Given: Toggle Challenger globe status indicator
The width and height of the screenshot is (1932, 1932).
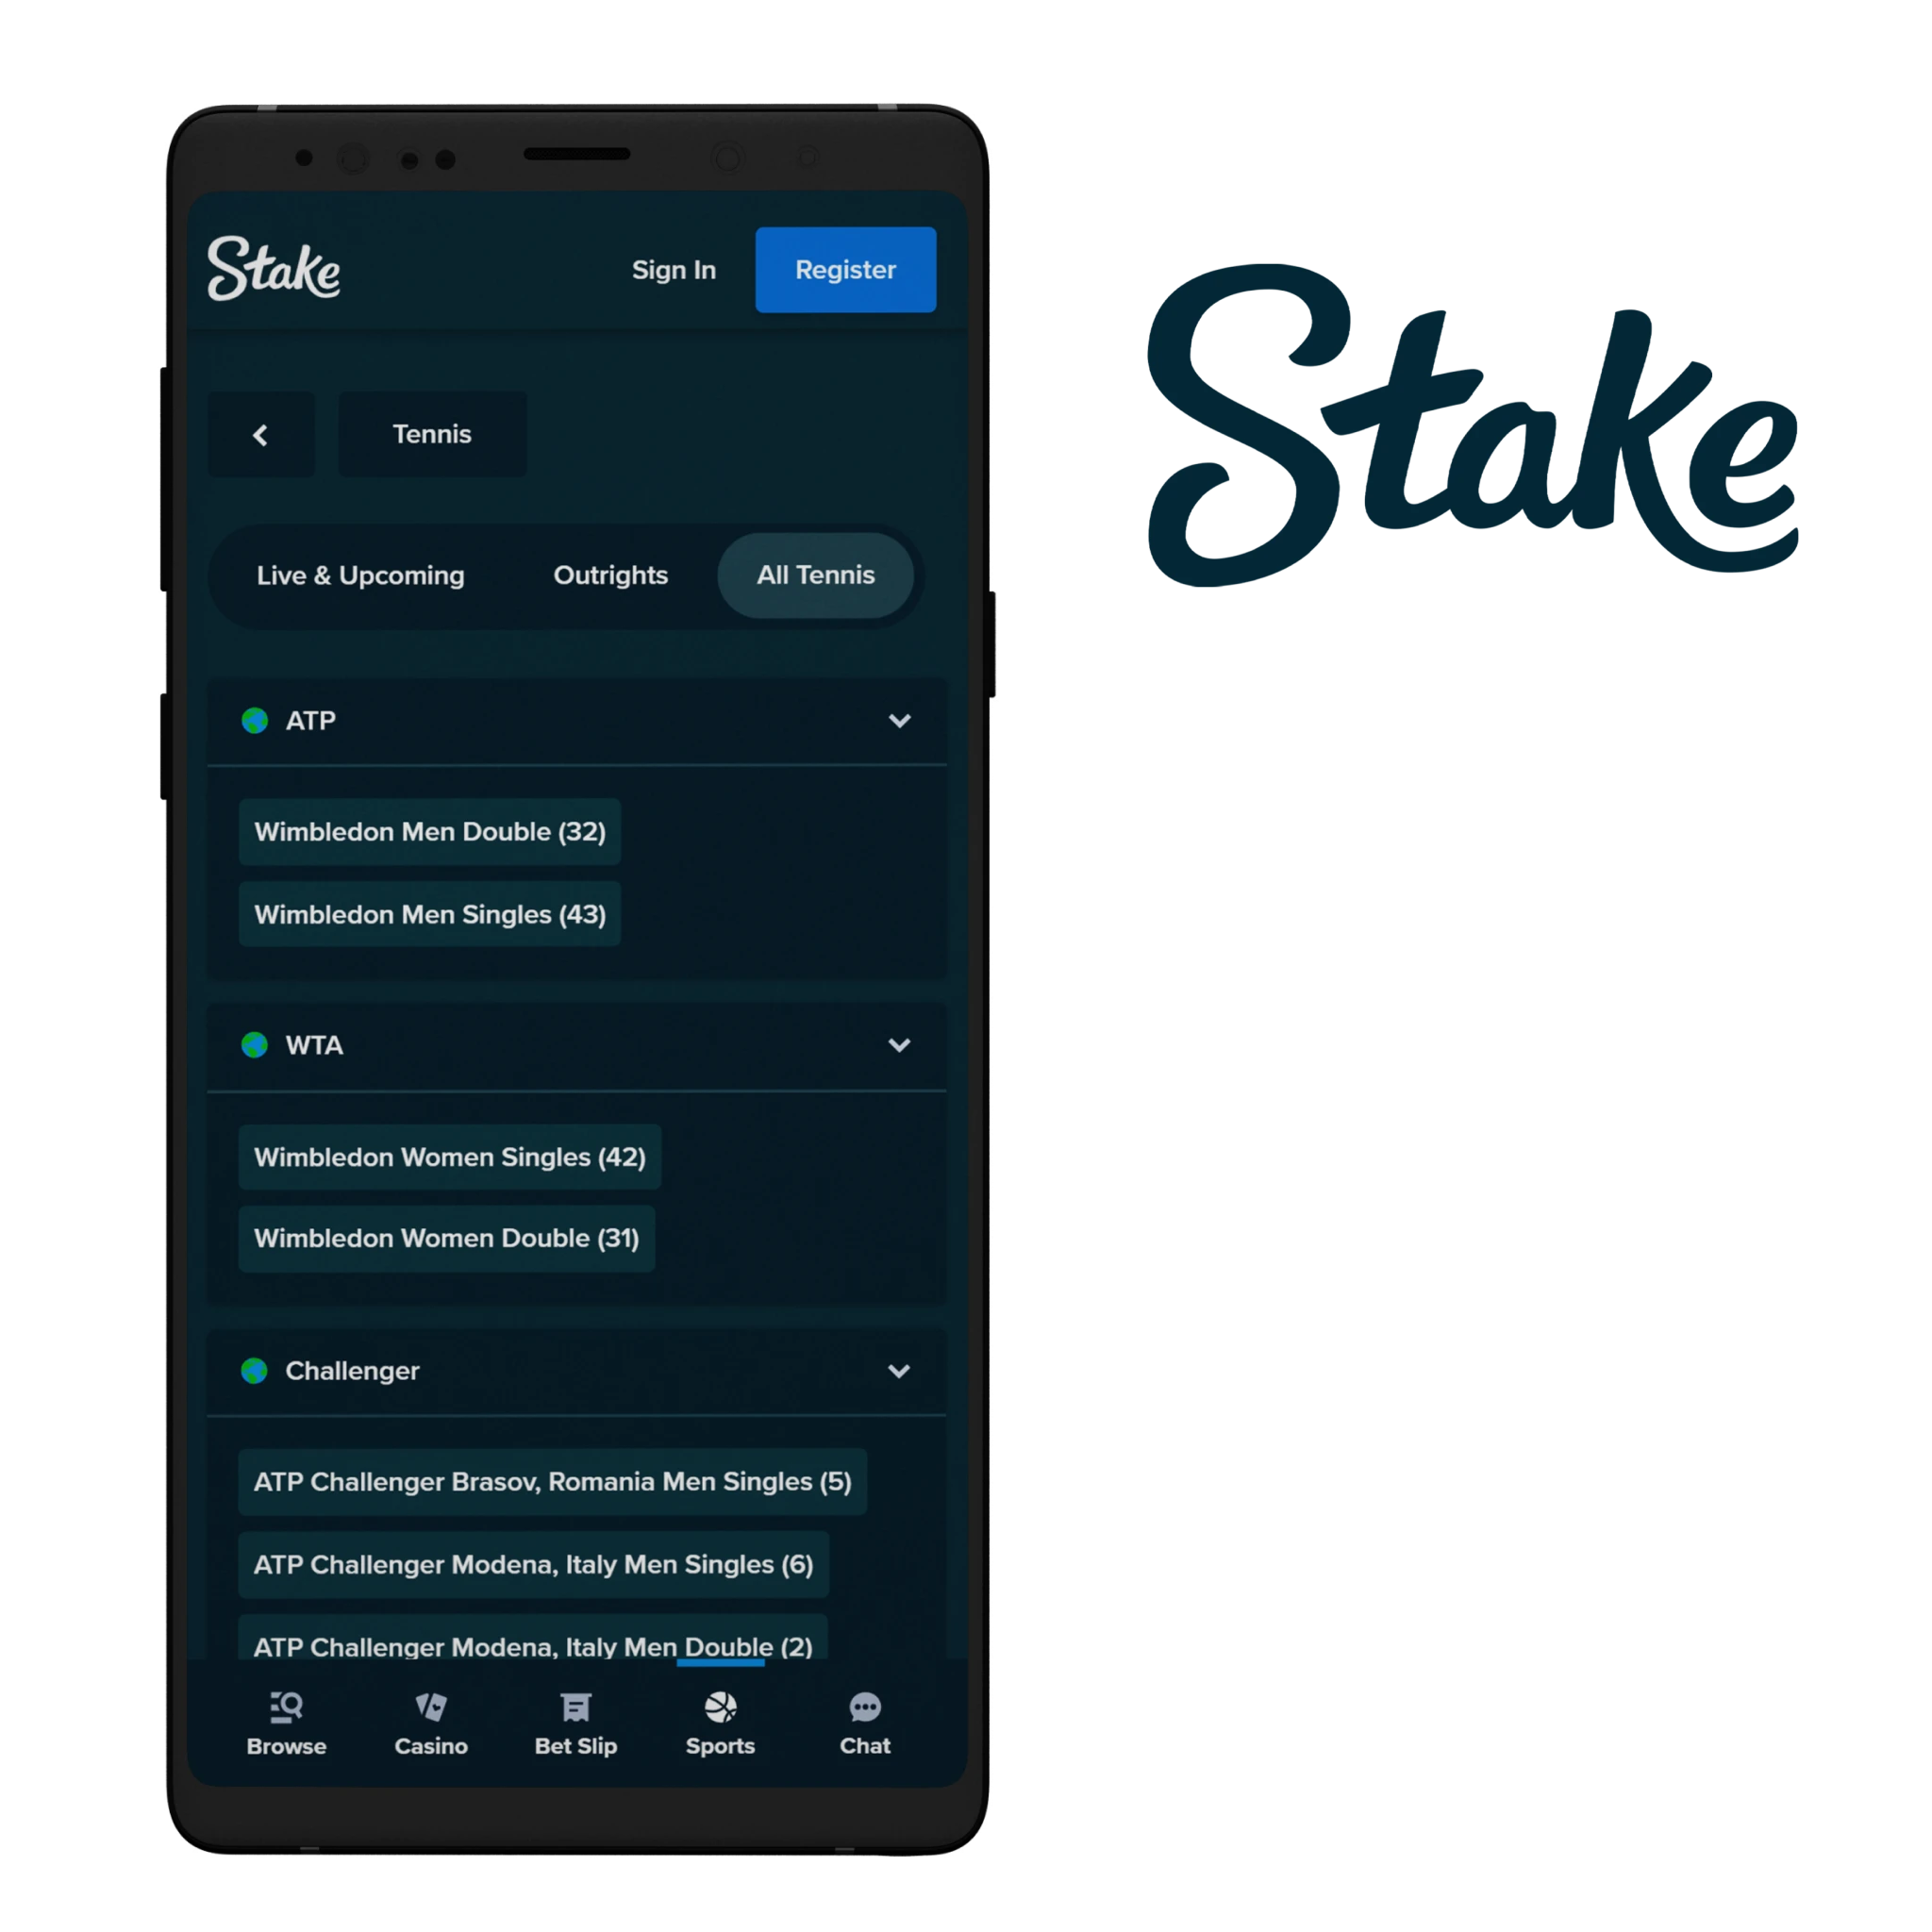Looking at the screenshot, I should pyautogui.click(x=253, y=1370).
